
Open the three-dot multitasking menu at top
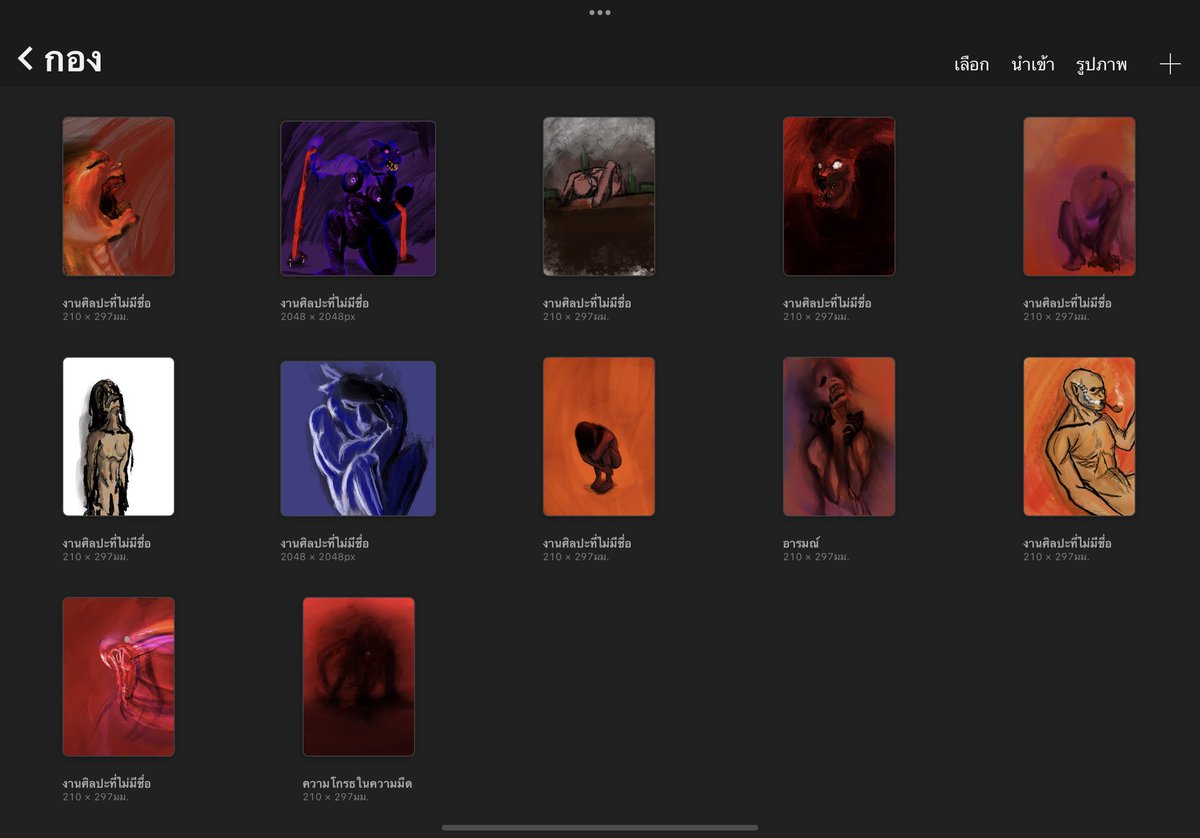coord(600,13)
